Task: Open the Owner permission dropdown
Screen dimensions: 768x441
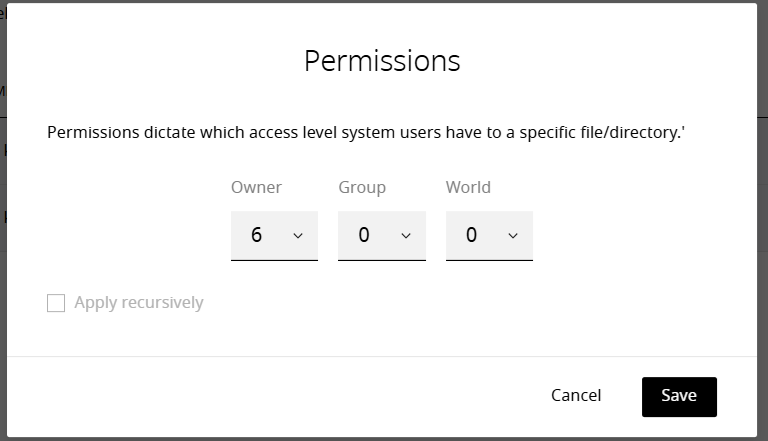Action: pos(274,236)
